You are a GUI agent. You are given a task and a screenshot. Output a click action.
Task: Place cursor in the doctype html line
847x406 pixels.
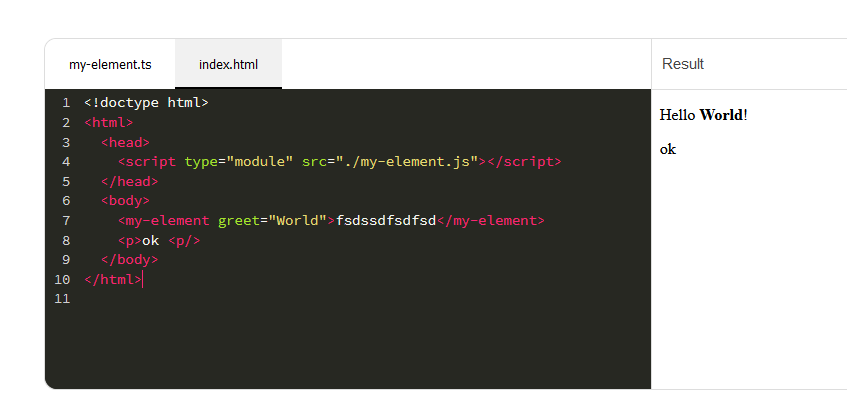point(146,103)
